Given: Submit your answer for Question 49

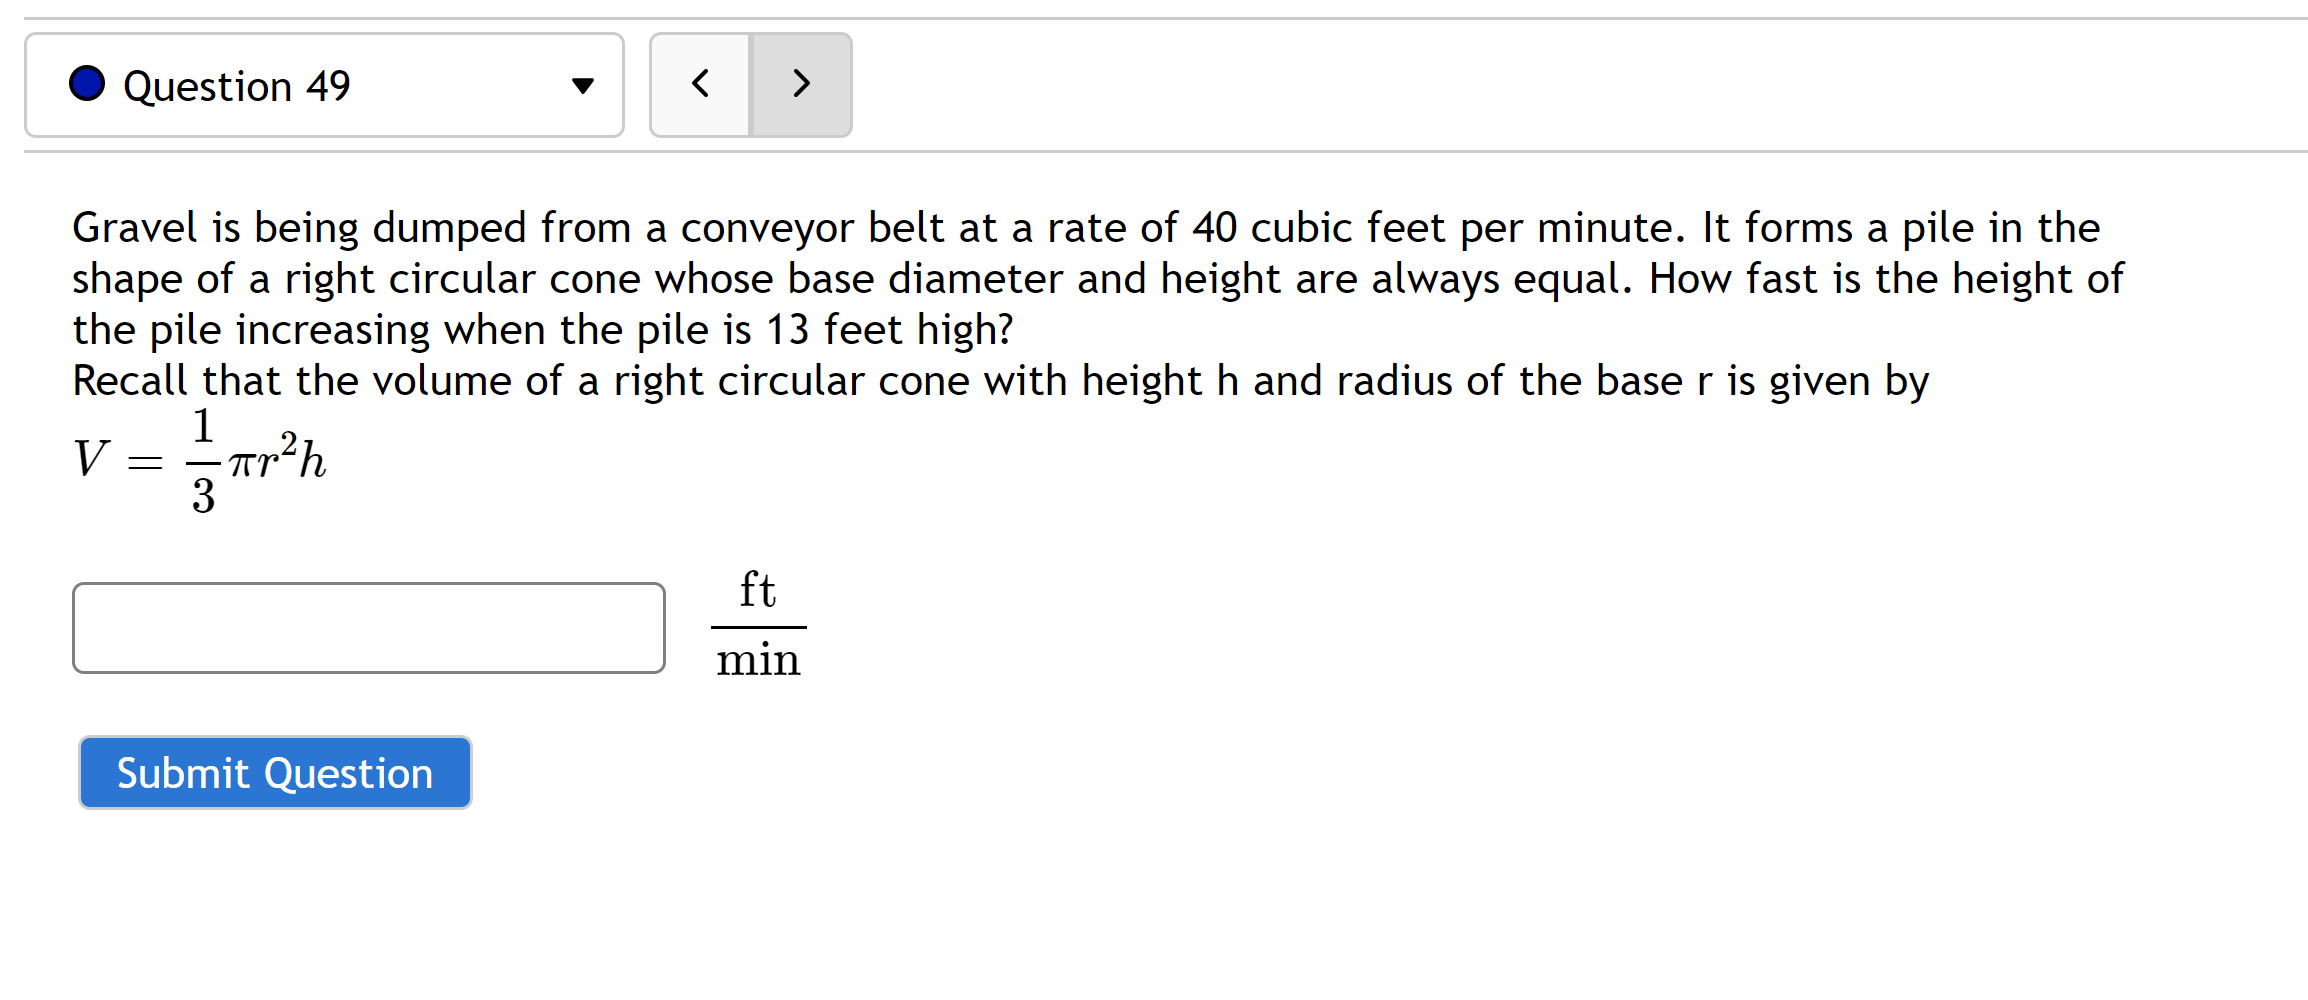Looking at the screenshot, I should (x=274, y=772).
